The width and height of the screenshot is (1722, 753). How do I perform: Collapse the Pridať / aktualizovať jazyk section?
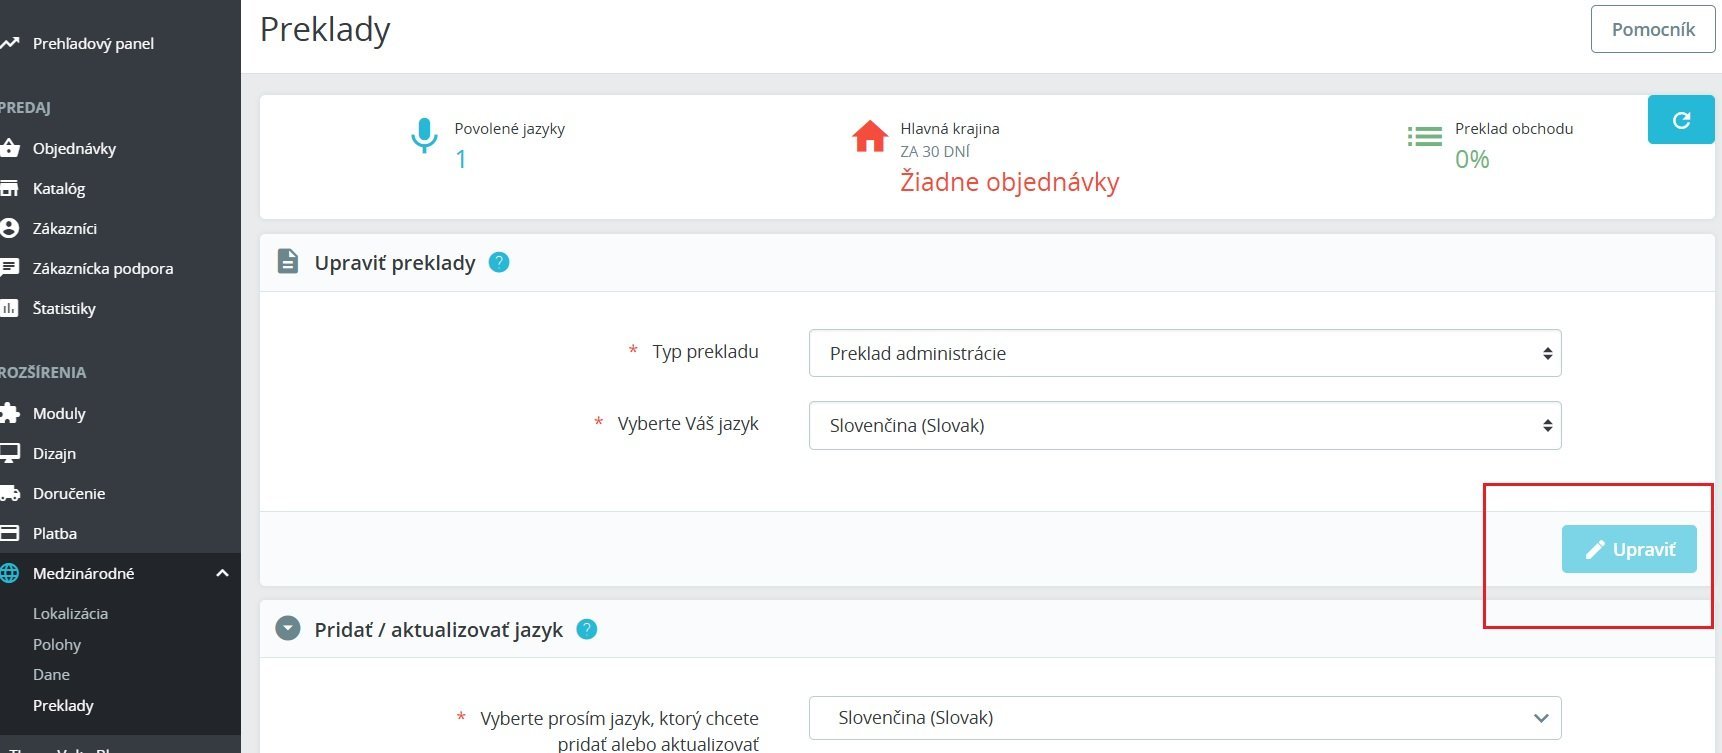(288, 629)
